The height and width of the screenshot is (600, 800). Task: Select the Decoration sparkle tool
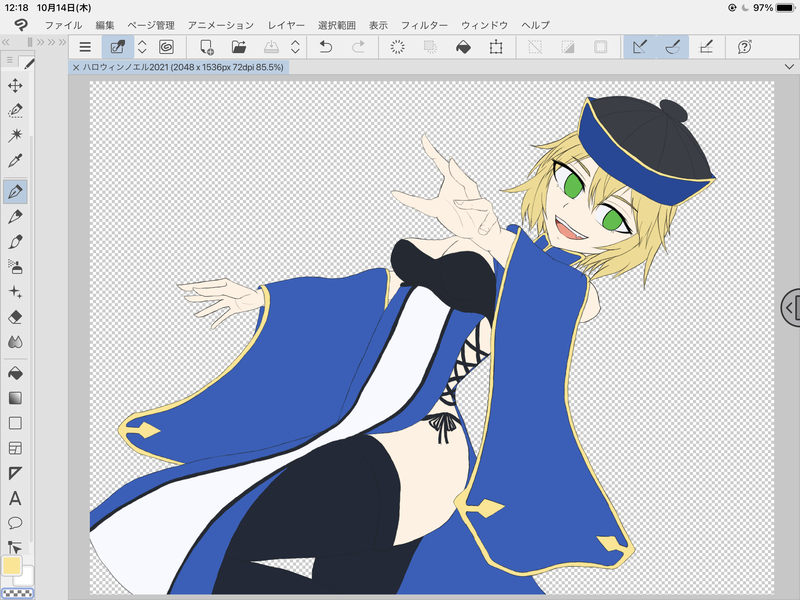15,292
